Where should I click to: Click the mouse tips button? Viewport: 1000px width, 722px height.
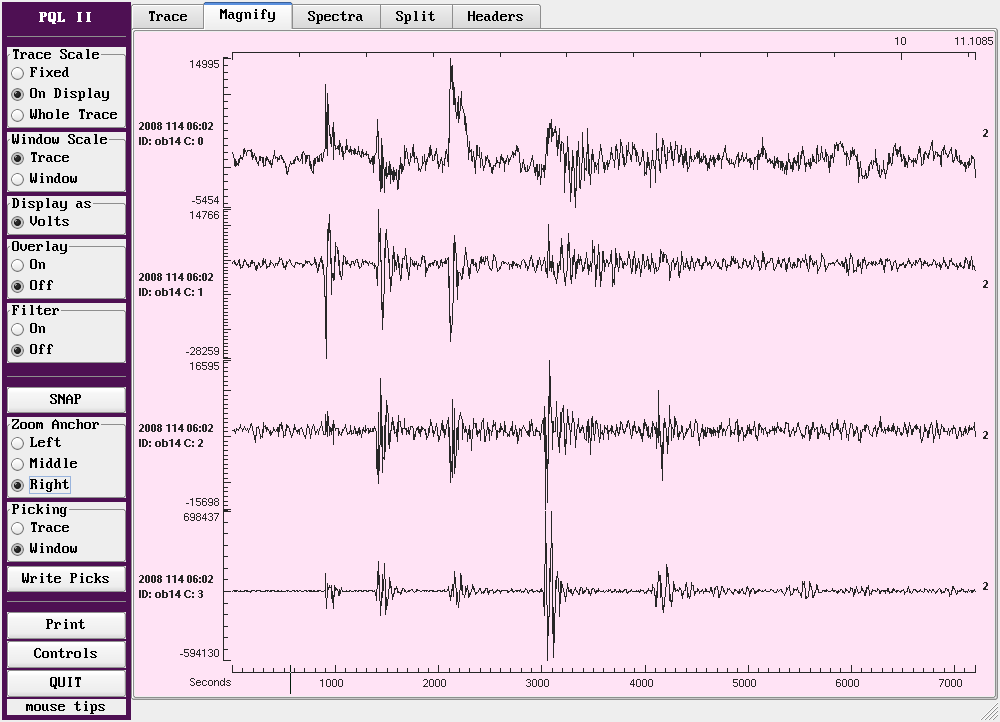[x=66, y=707]
